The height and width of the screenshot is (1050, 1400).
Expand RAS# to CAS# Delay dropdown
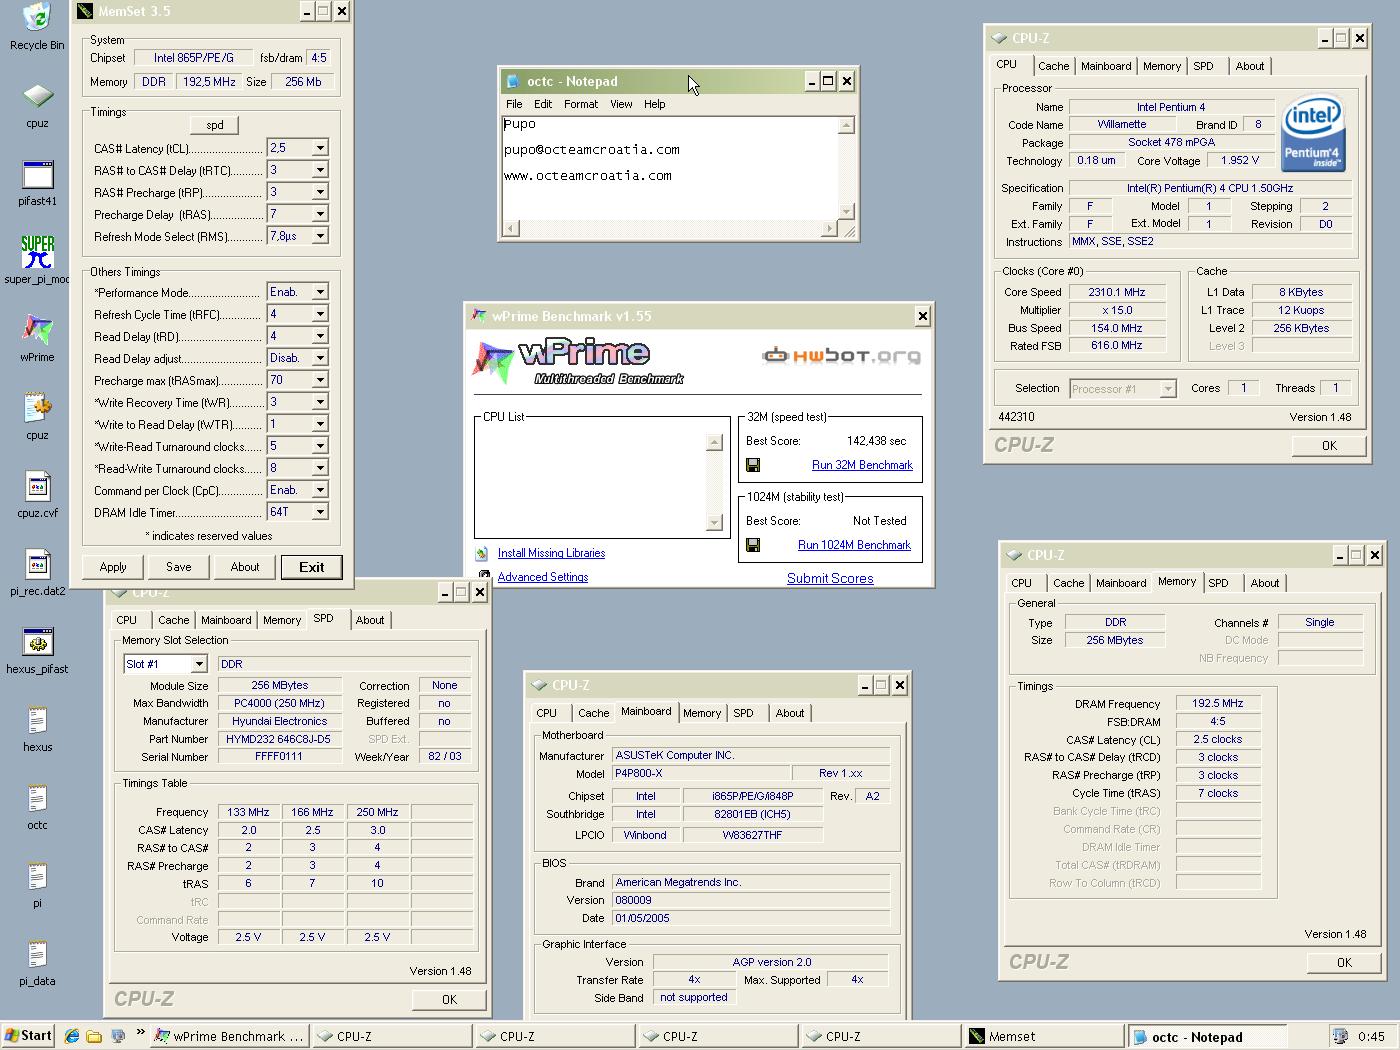(320, 170)
